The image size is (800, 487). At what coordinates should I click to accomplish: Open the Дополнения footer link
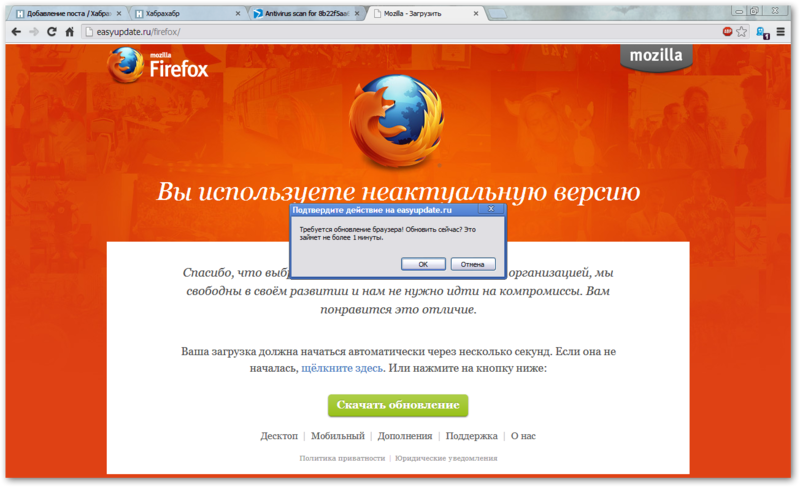(405, 436)
